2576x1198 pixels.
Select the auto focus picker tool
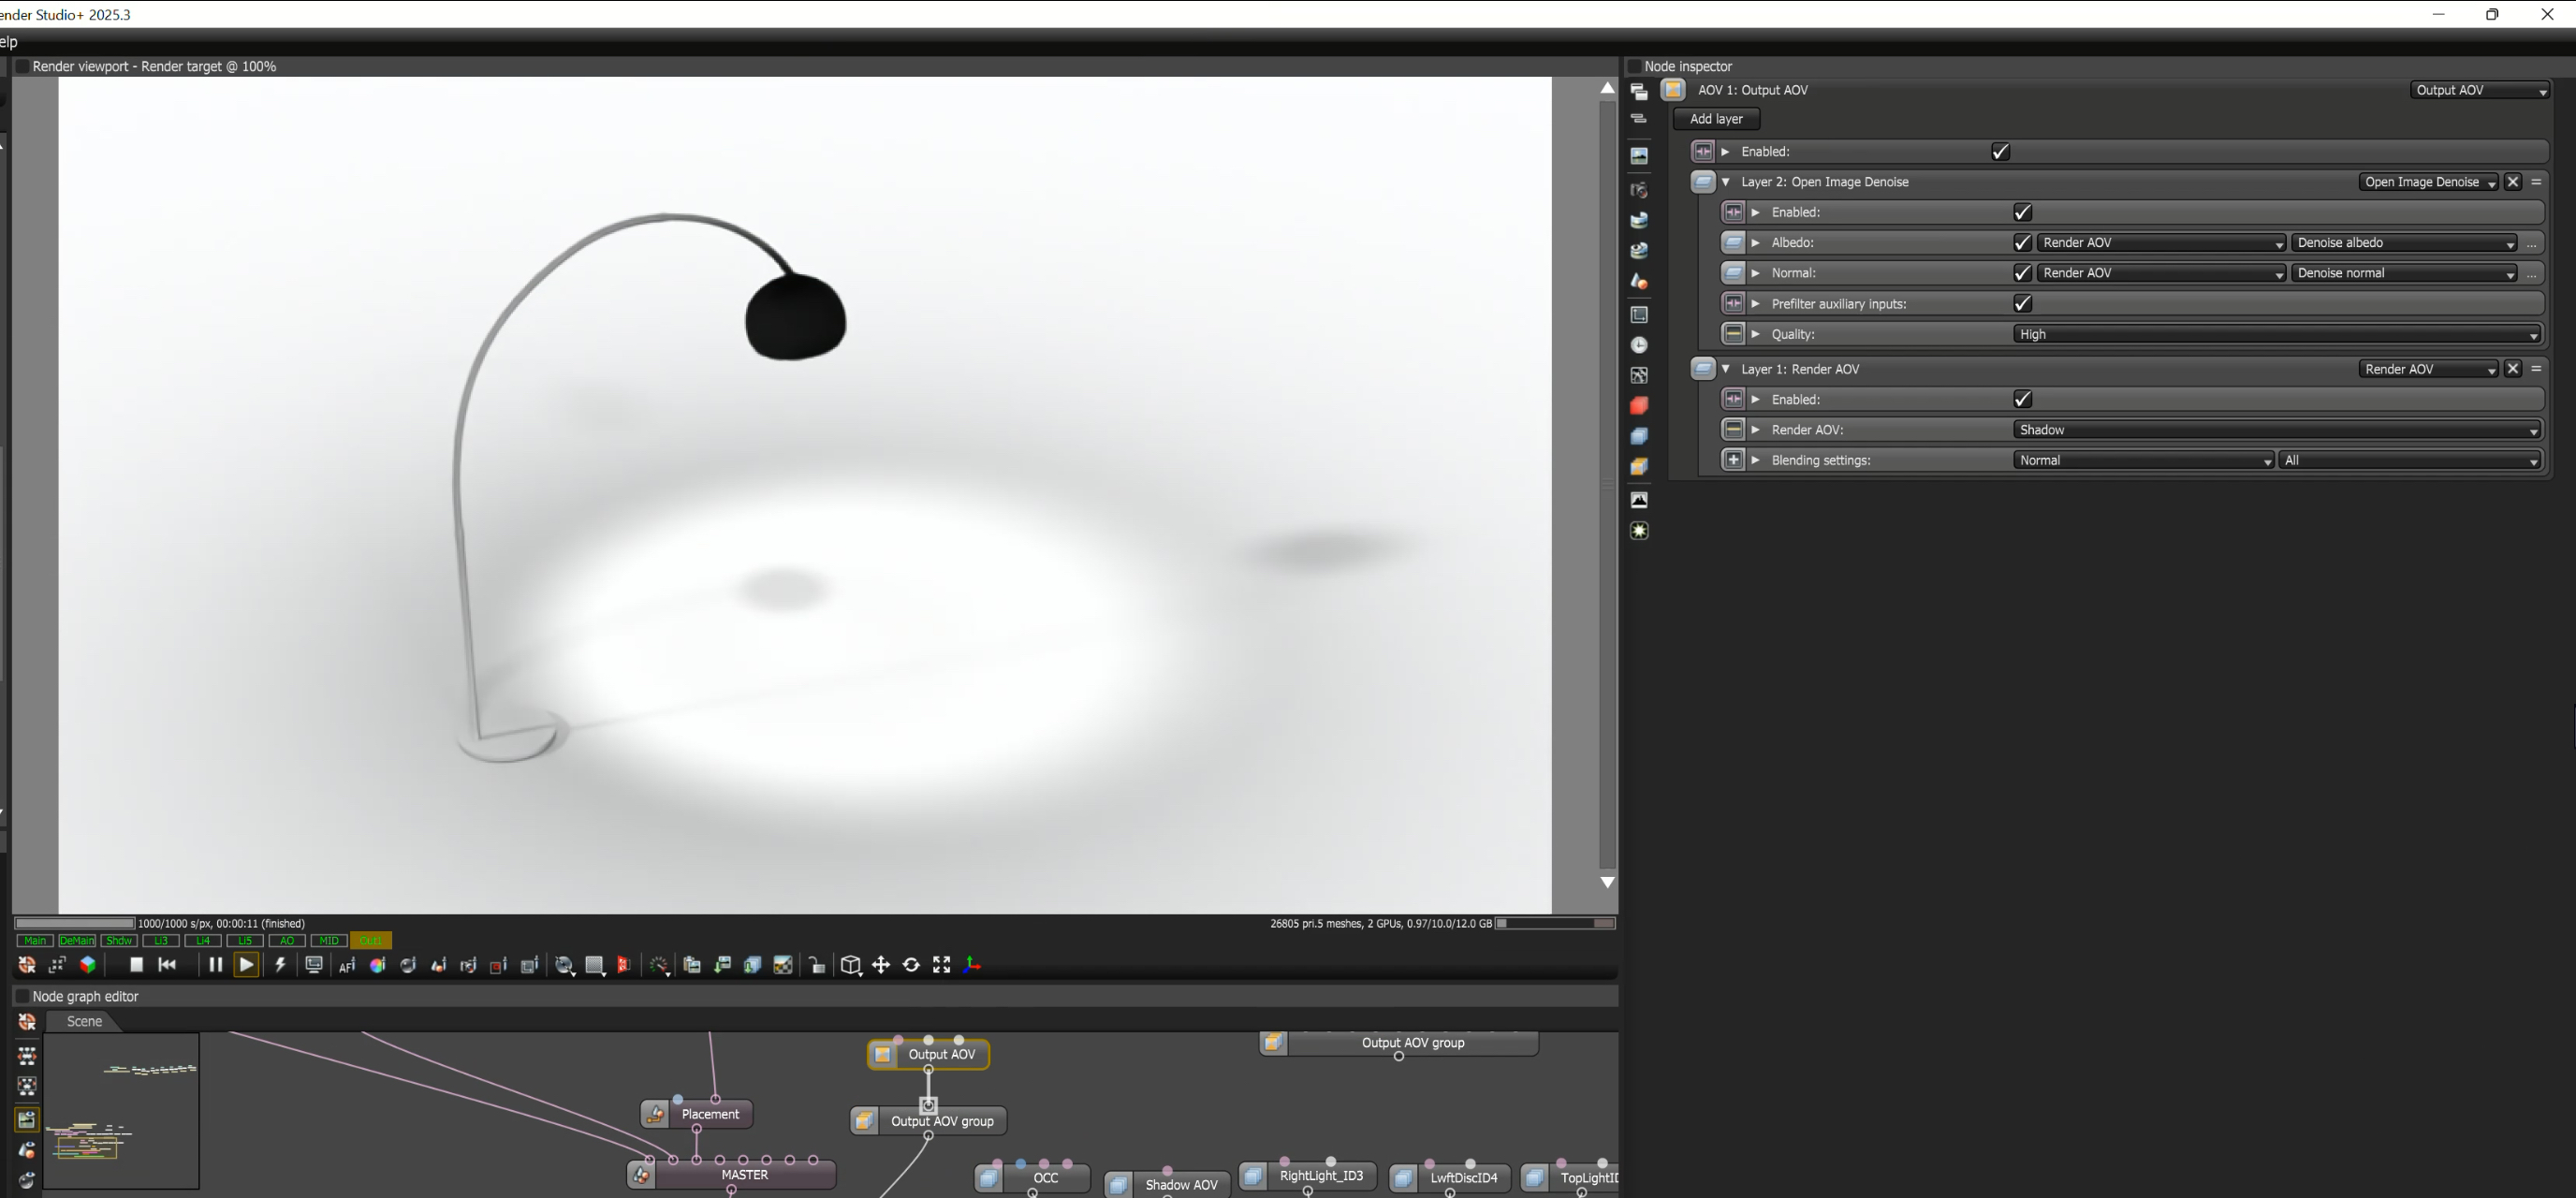point(347,966)
